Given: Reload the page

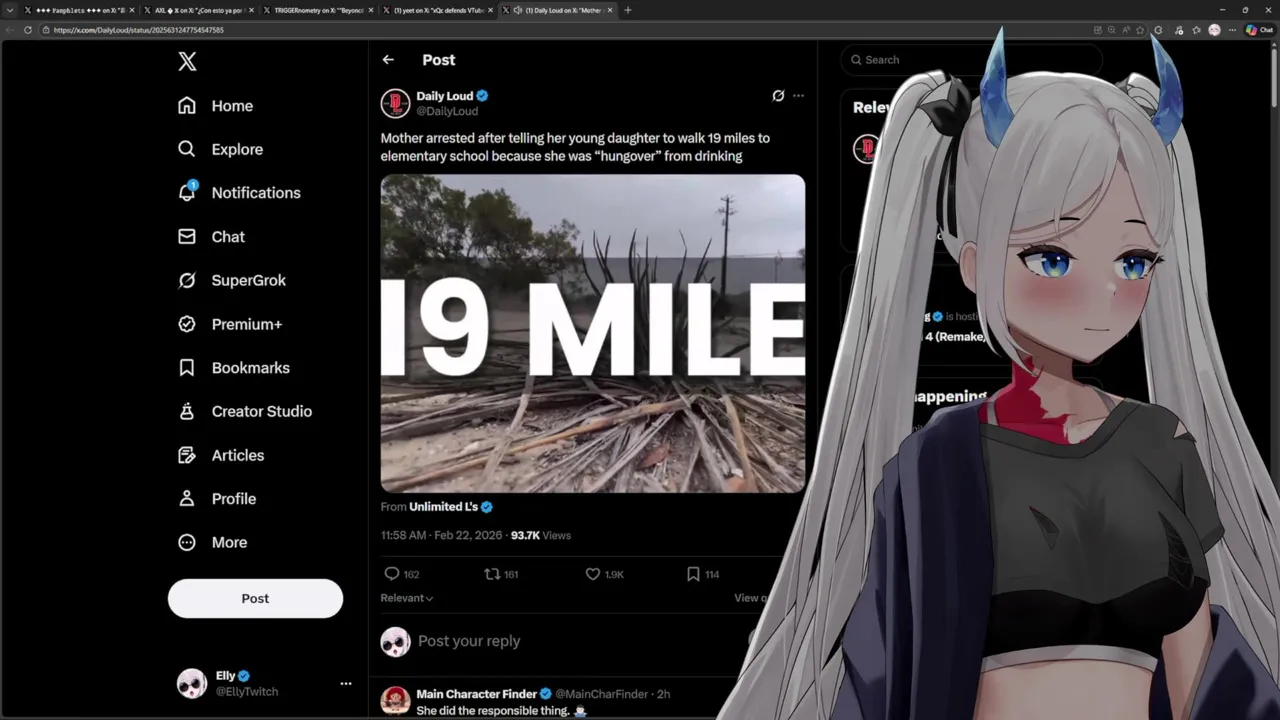Looking at the screenshot, I should [x=28, y=30].
